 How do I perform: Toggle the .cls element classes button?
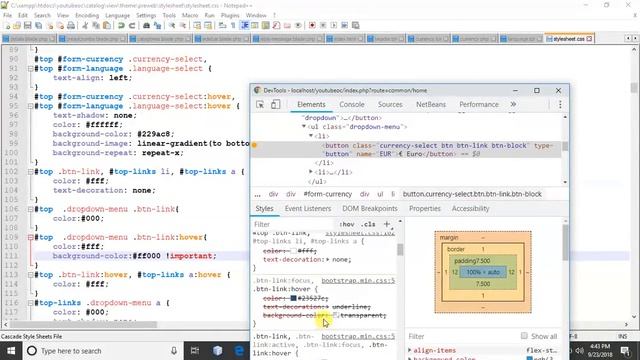tap(368, 224)
